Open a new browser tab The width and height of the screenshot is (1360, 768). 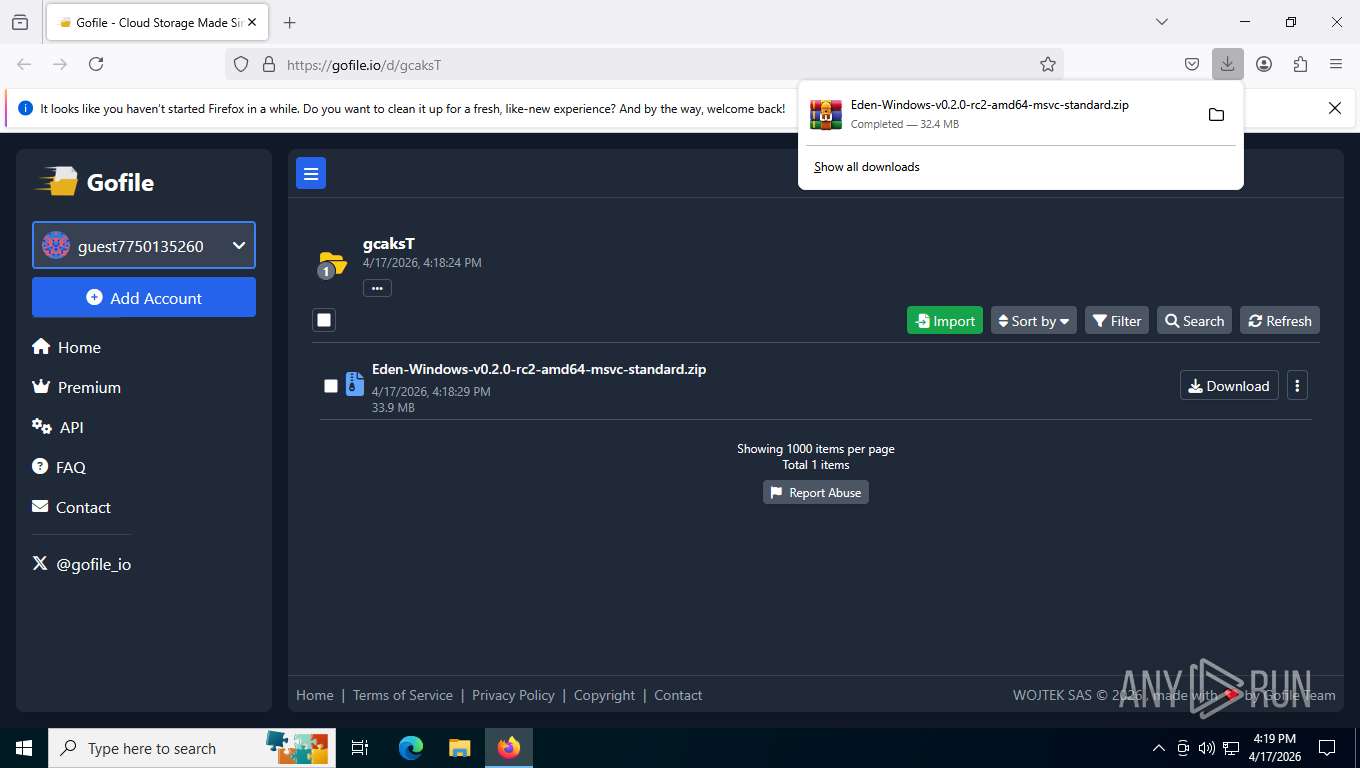289,22
